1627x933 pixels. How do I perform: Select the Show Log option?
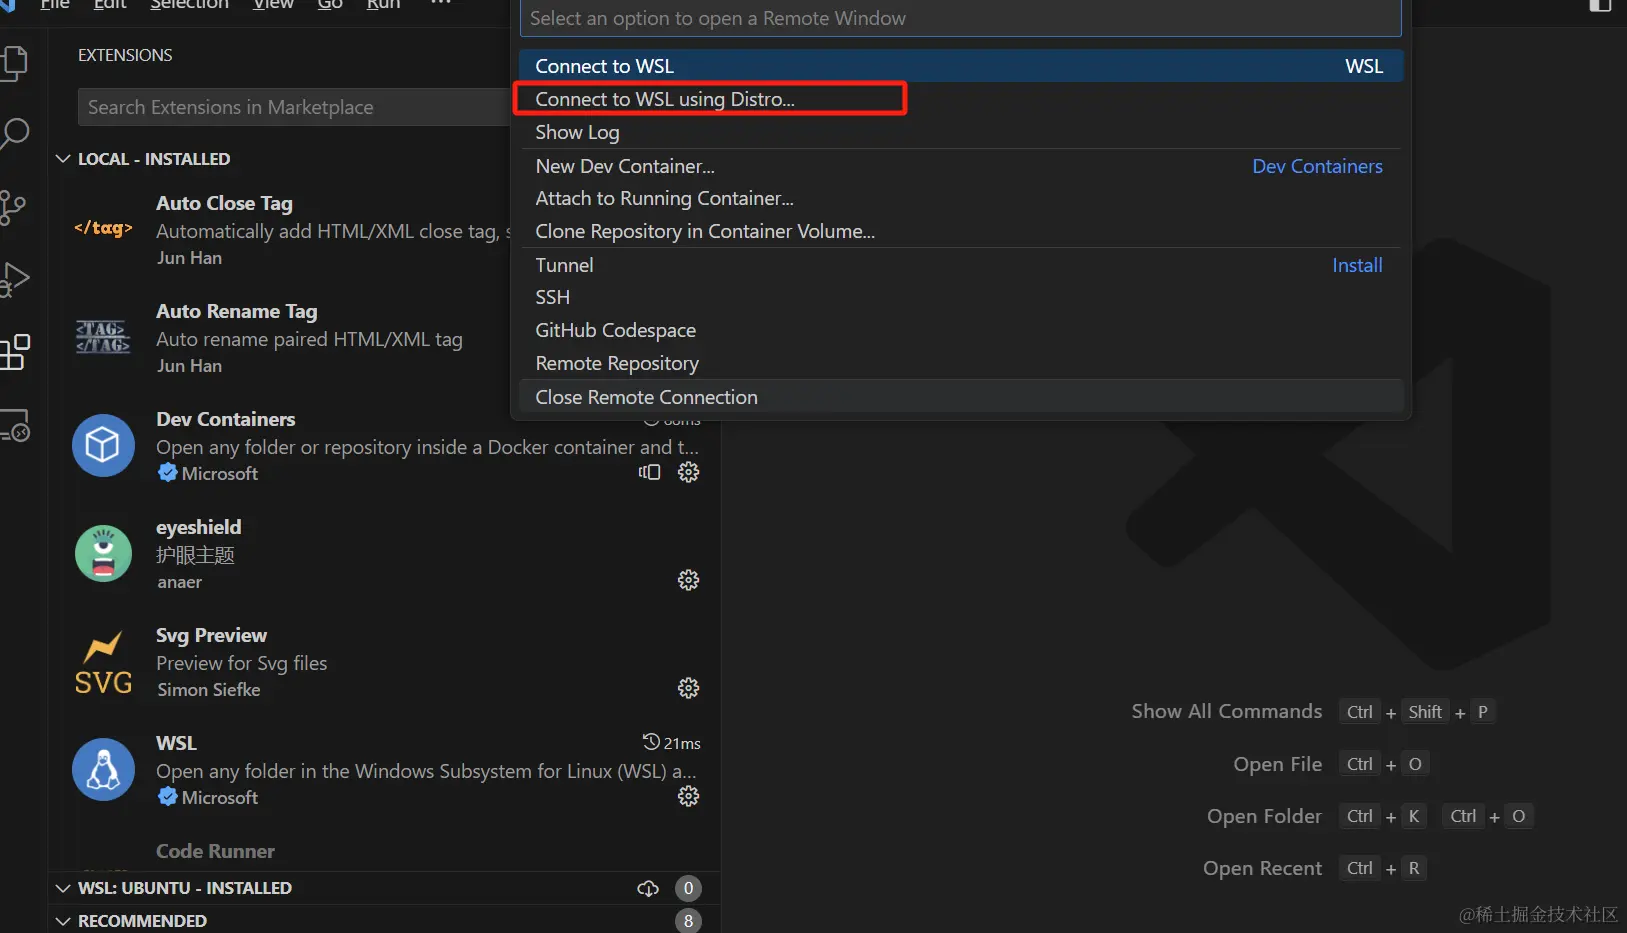(961, 132)
